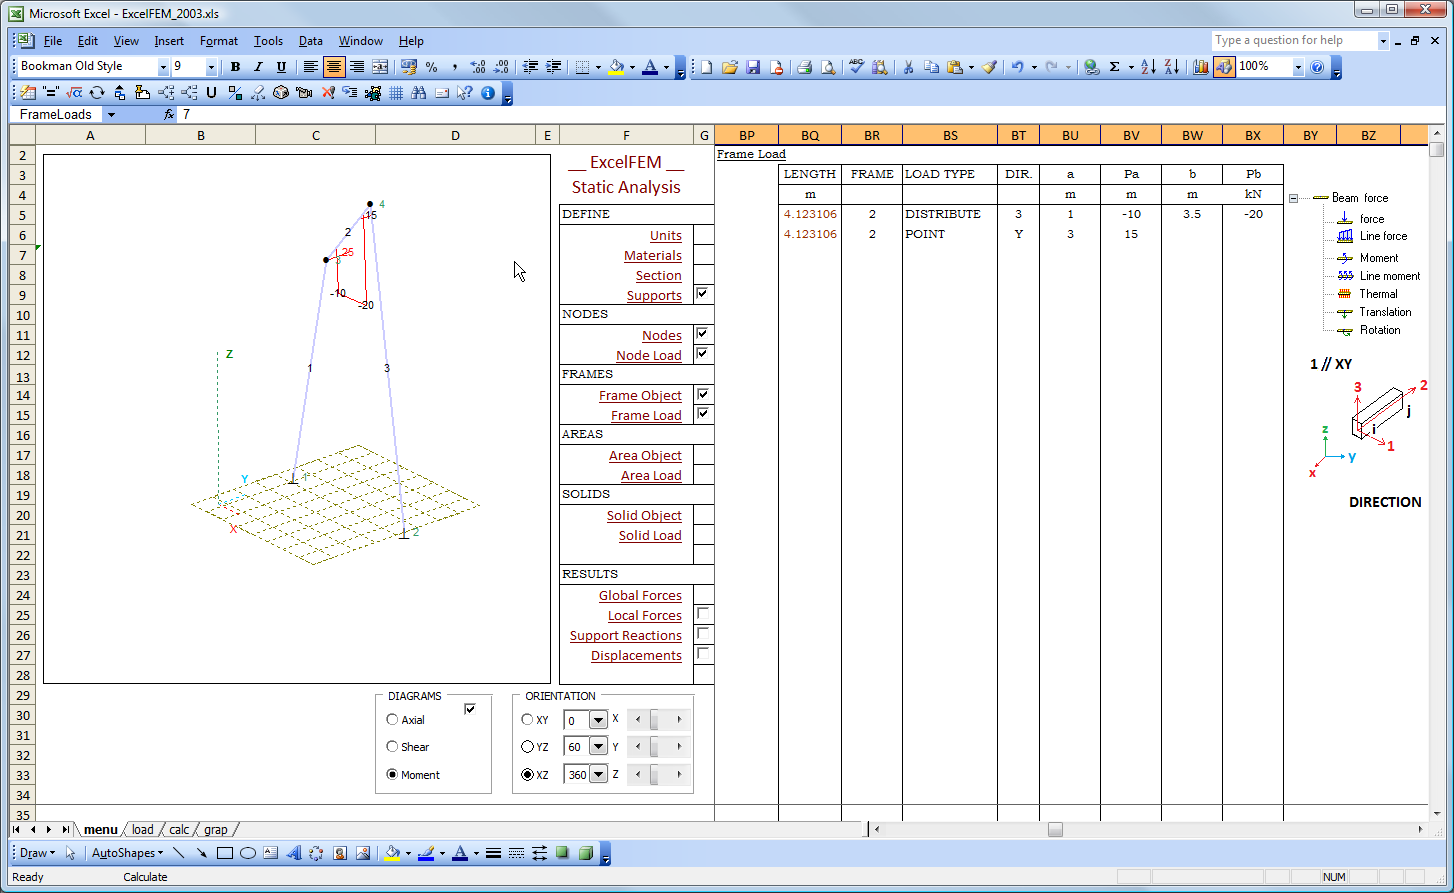Collapse the Beam force tree node
The height and width of the screenshot is (893, 1454).
[x=1293, y=198]
